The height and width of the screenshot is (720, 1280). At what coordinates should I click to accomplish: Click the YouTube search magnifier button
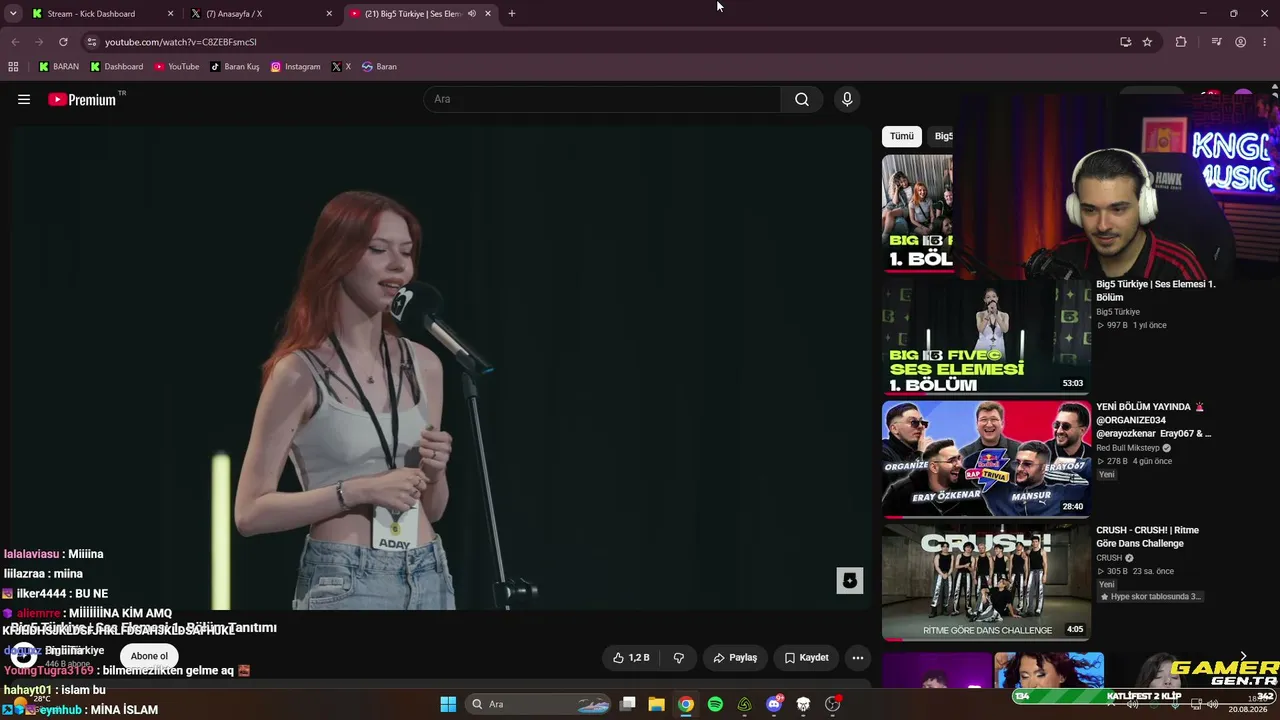[x=802, y=99]
